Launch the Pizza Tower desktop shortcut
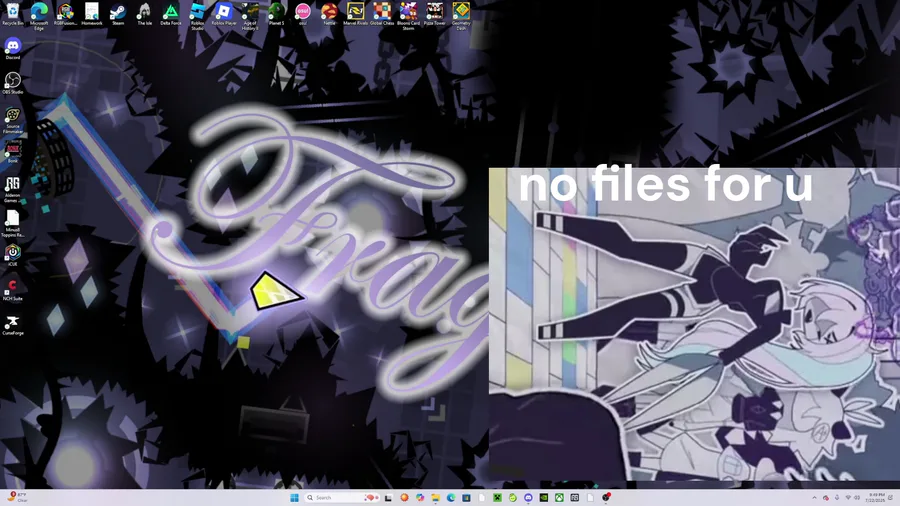The width and height of the screenshot is (900, 506). 435,13
